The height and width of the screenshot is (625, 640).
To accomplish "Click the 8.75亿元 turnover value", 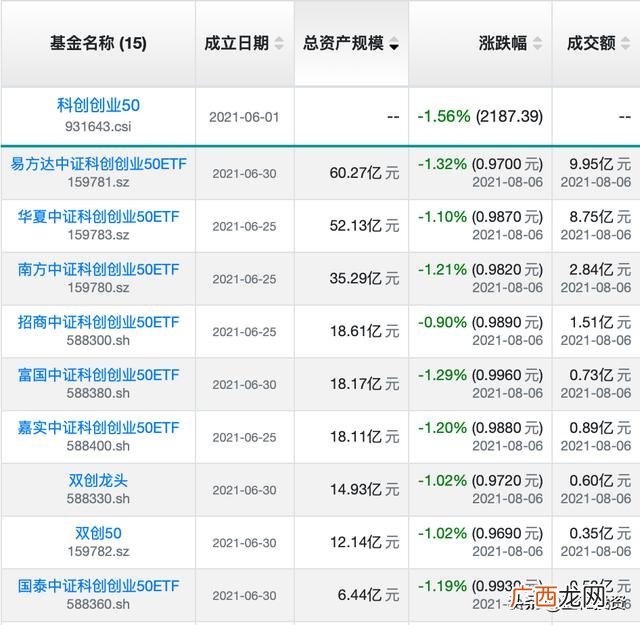I will coord(600,217).
